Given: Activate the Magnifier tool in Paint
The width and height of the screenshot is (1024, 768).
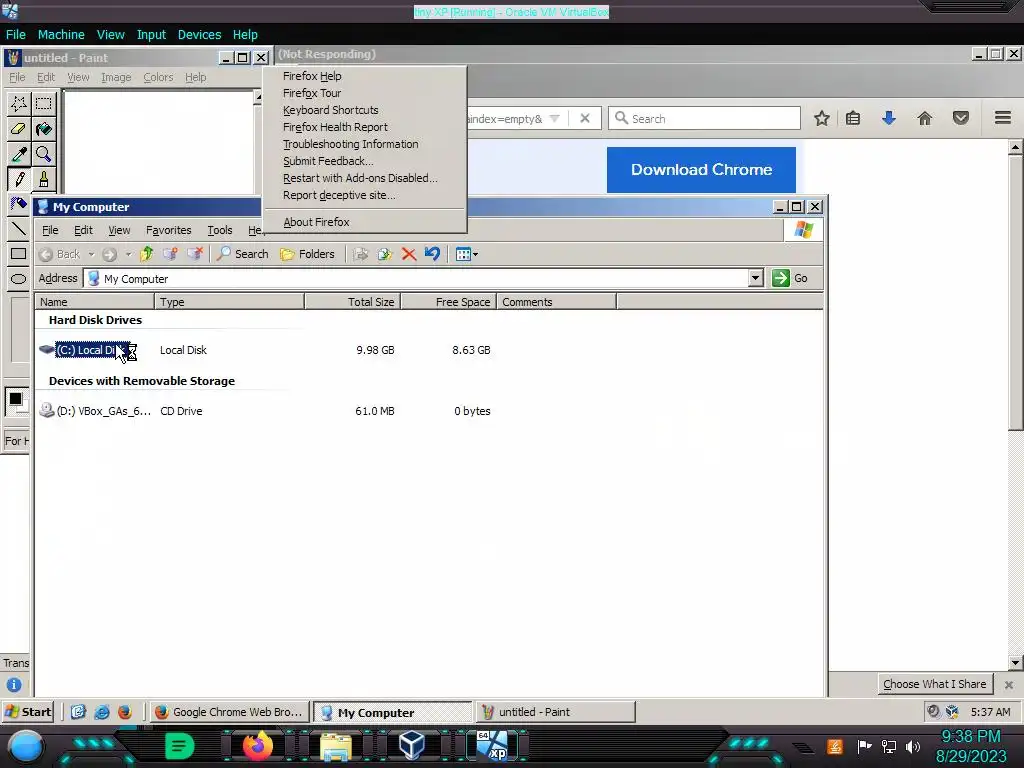Looking at the screenshot, I should (x=44, y=154).
